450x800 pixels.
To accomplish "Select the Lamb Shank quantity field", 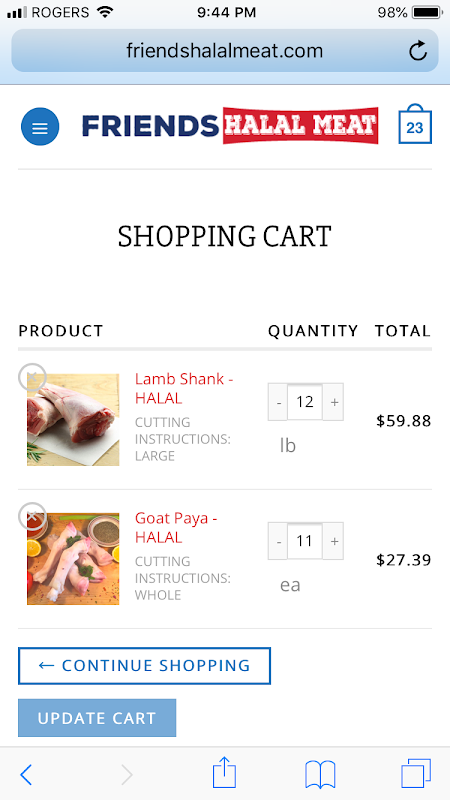I will point(305,402).
